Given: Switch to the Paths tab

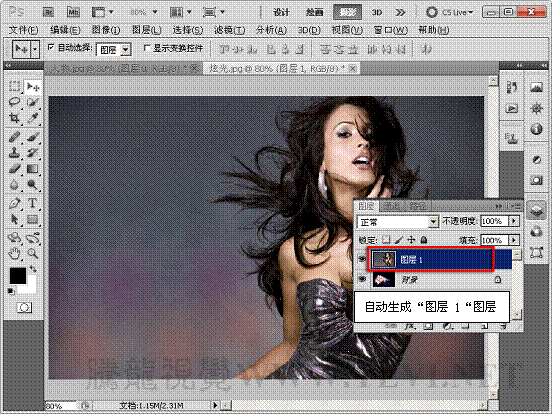Looking at the screenshot, I should pyautogui.click(x=418, y=206).
